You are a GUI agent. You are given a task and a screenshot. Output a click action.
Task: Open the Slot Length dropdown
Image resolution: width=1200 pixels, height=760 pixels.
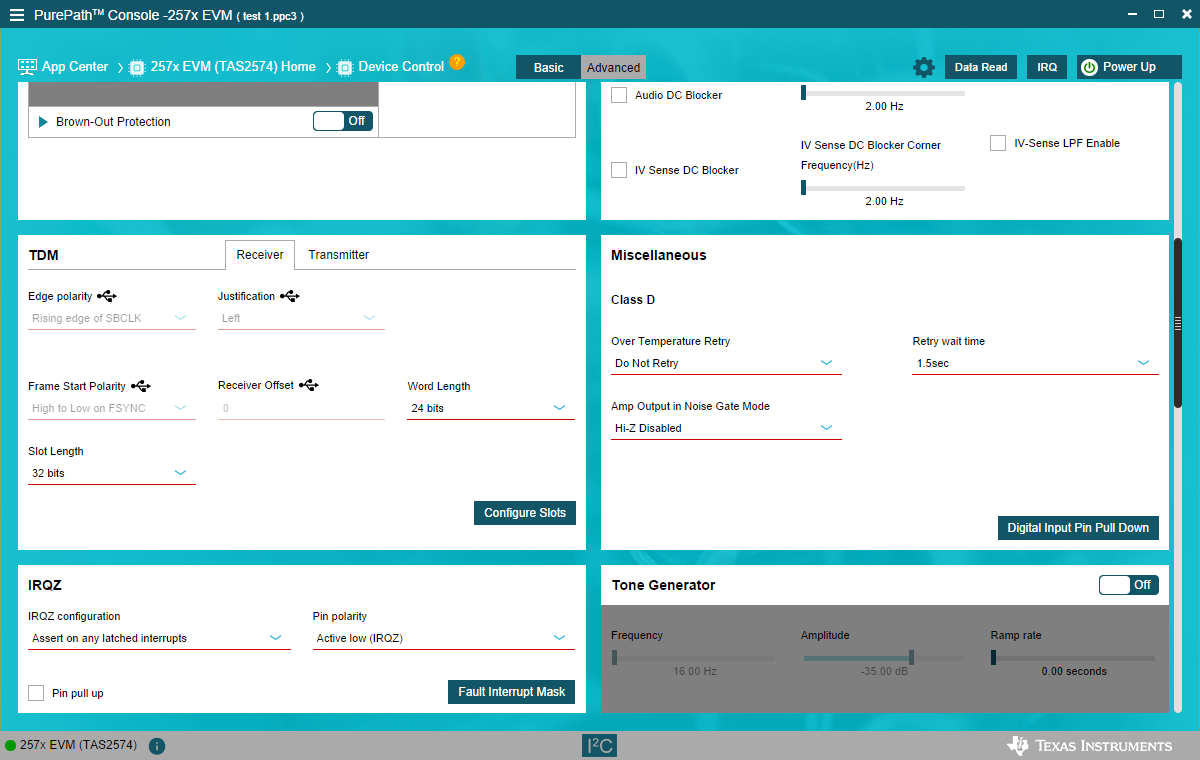pyautogui.click(x=112, y=473)
